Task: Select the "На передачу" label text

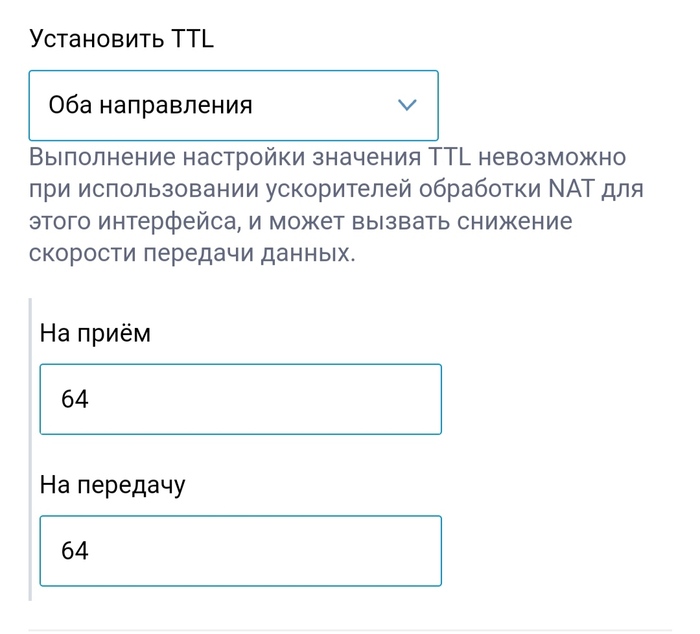Action: pos(113,485)
